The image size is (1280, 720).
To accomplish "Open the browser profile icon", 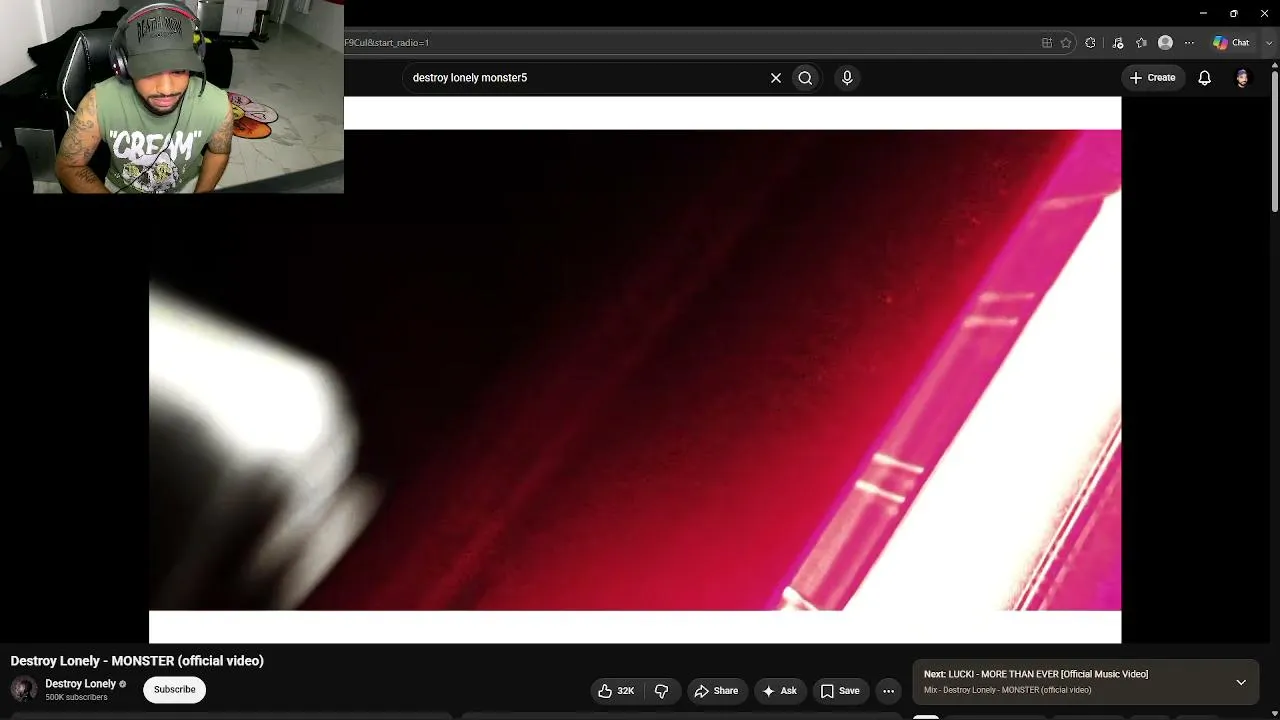I will [x=1165, y=43].
